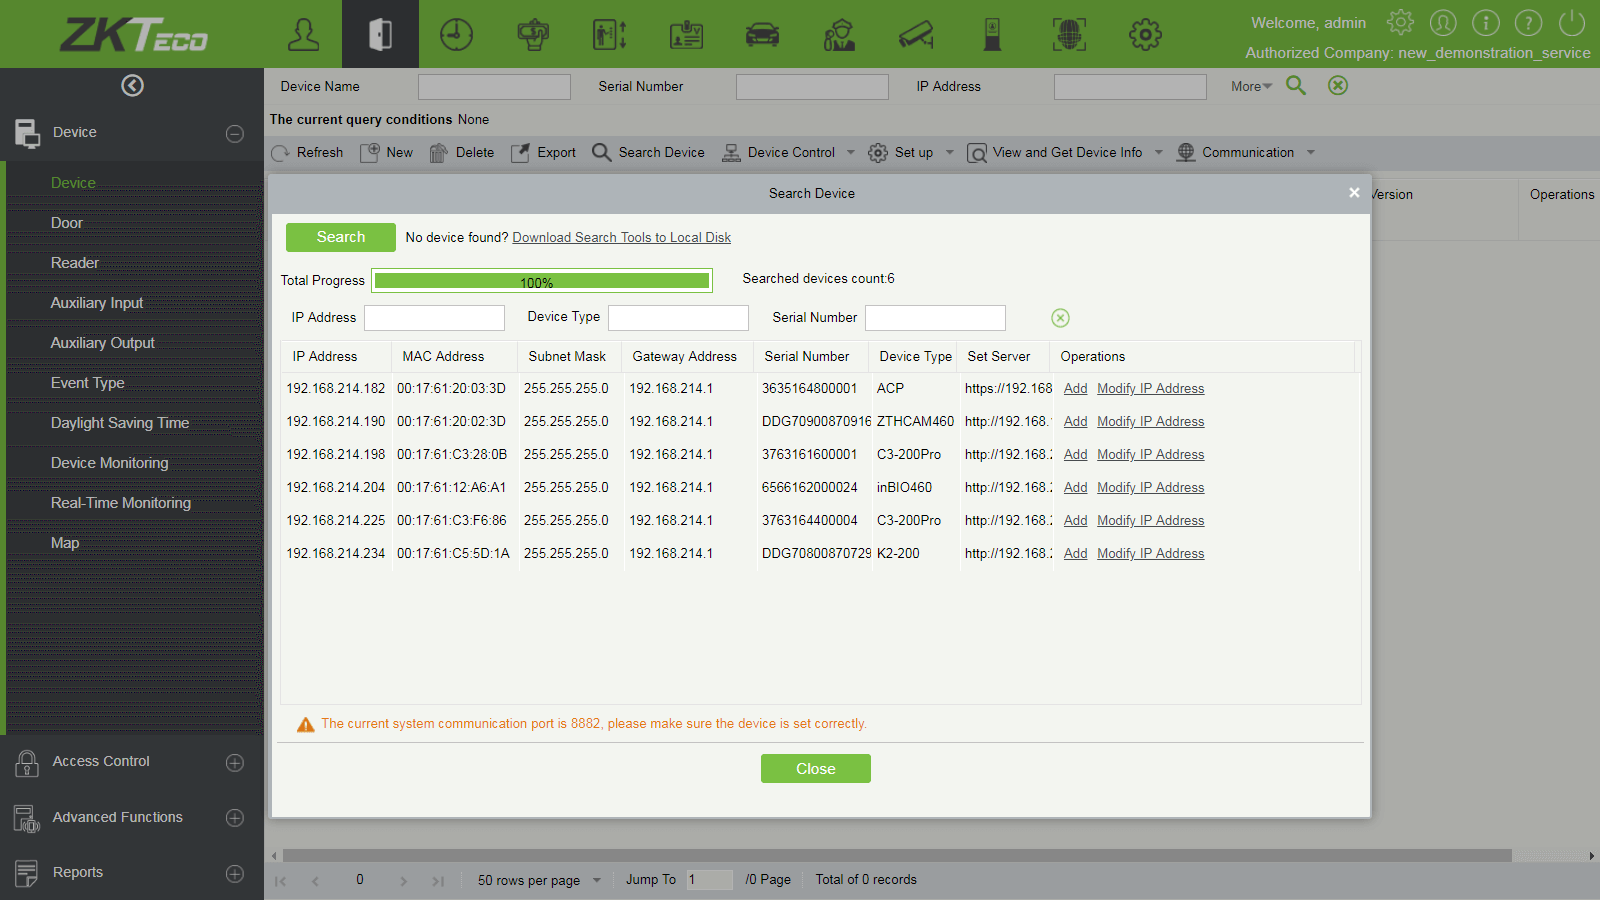Click the magnifier query icon beside More

point(1296,86)
